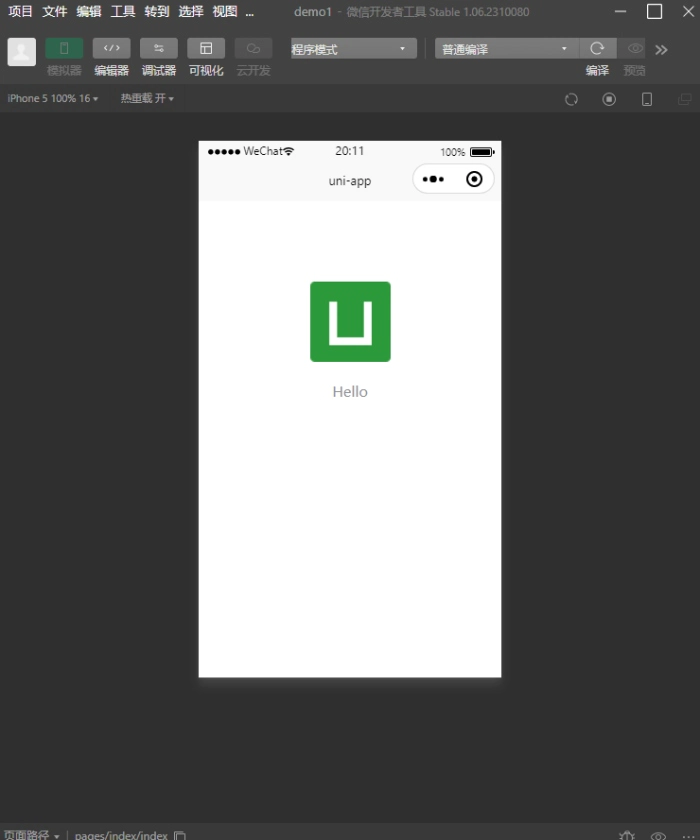
Task: Click the Hello text in simulator
Action: (x=350, y=392)
